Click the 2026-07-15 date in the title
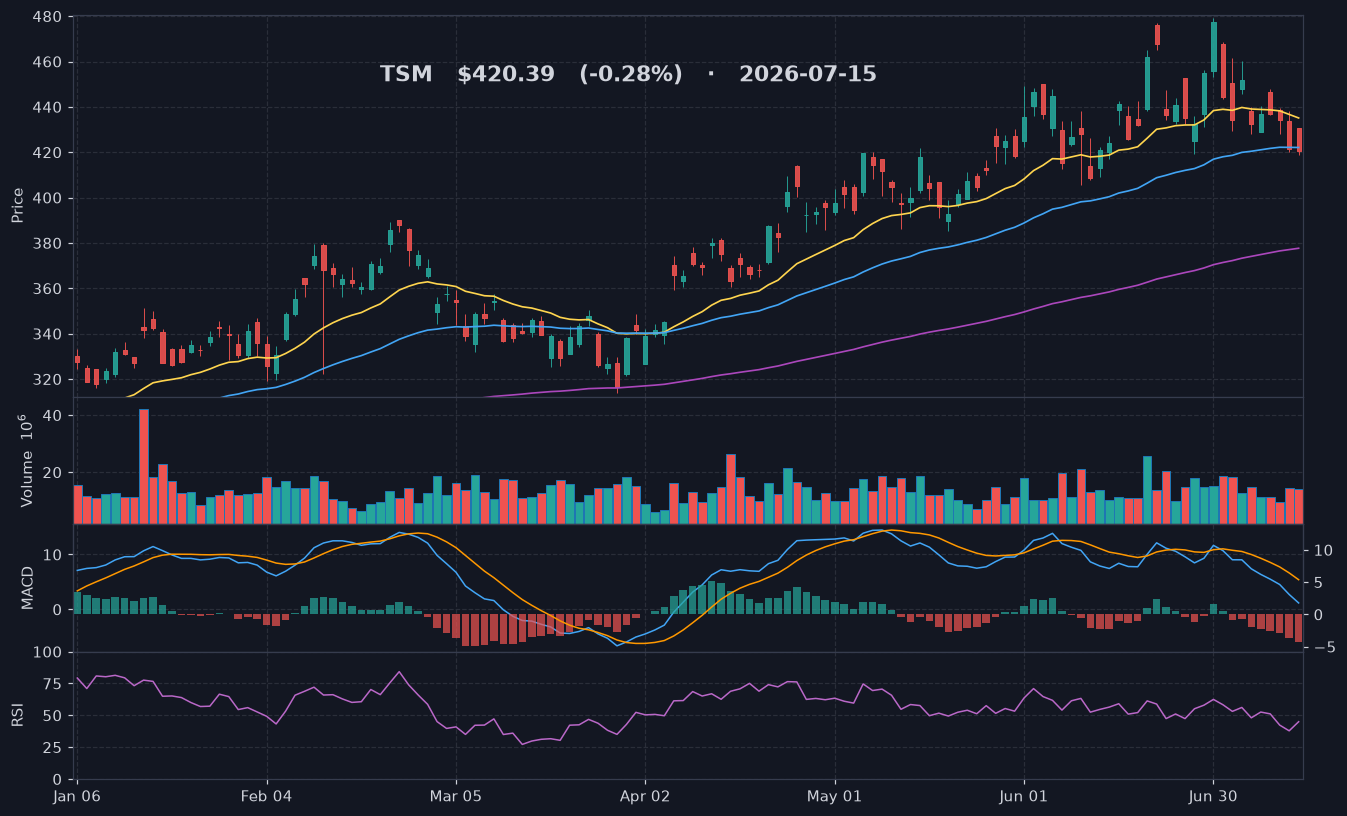Screen dimensions: 1347x816 pos(808,74)
